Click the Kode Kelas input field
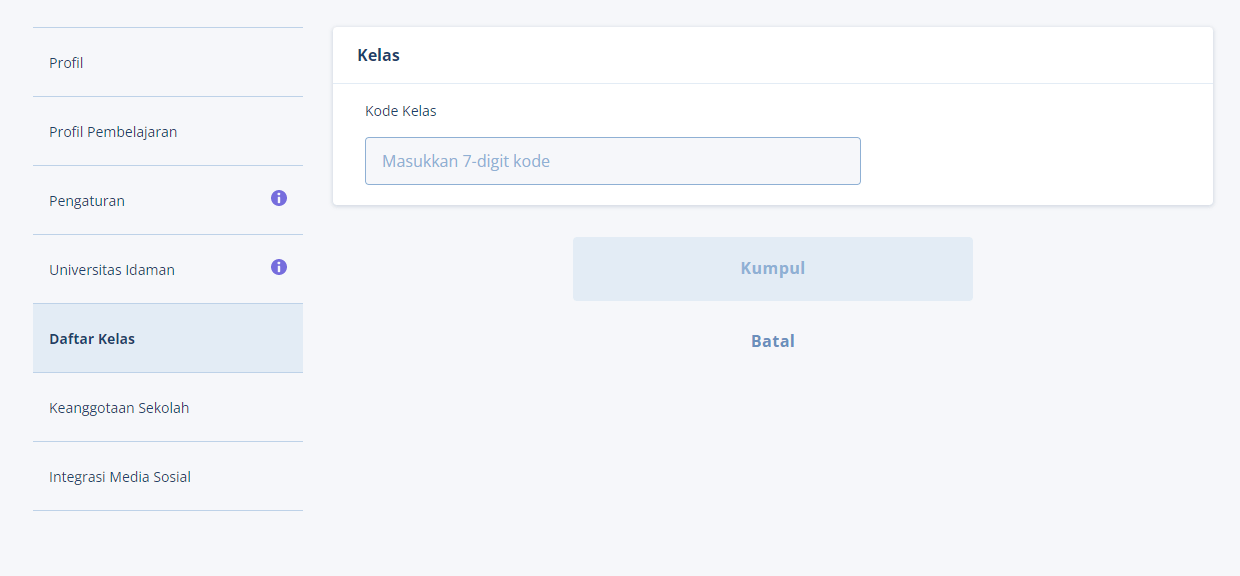The height and width of the screenshot is (576, 1240). click(x=613, y=161)
